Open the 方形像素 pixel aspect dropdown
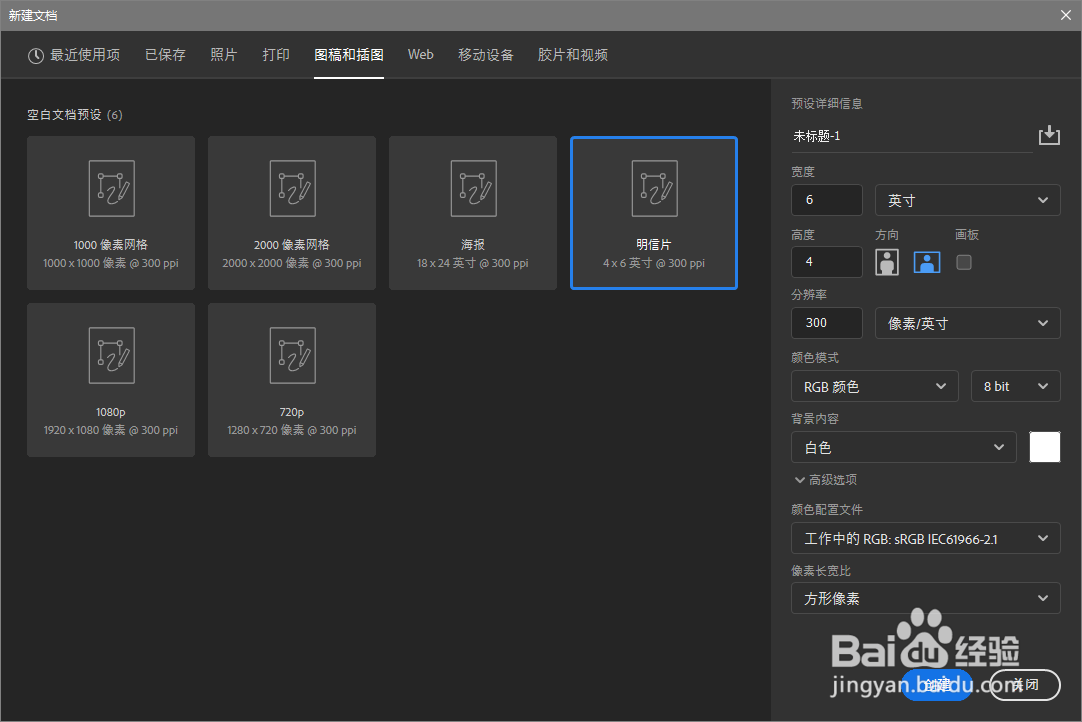The width and height of the screenshot is (1082, 722). point(925,598)
